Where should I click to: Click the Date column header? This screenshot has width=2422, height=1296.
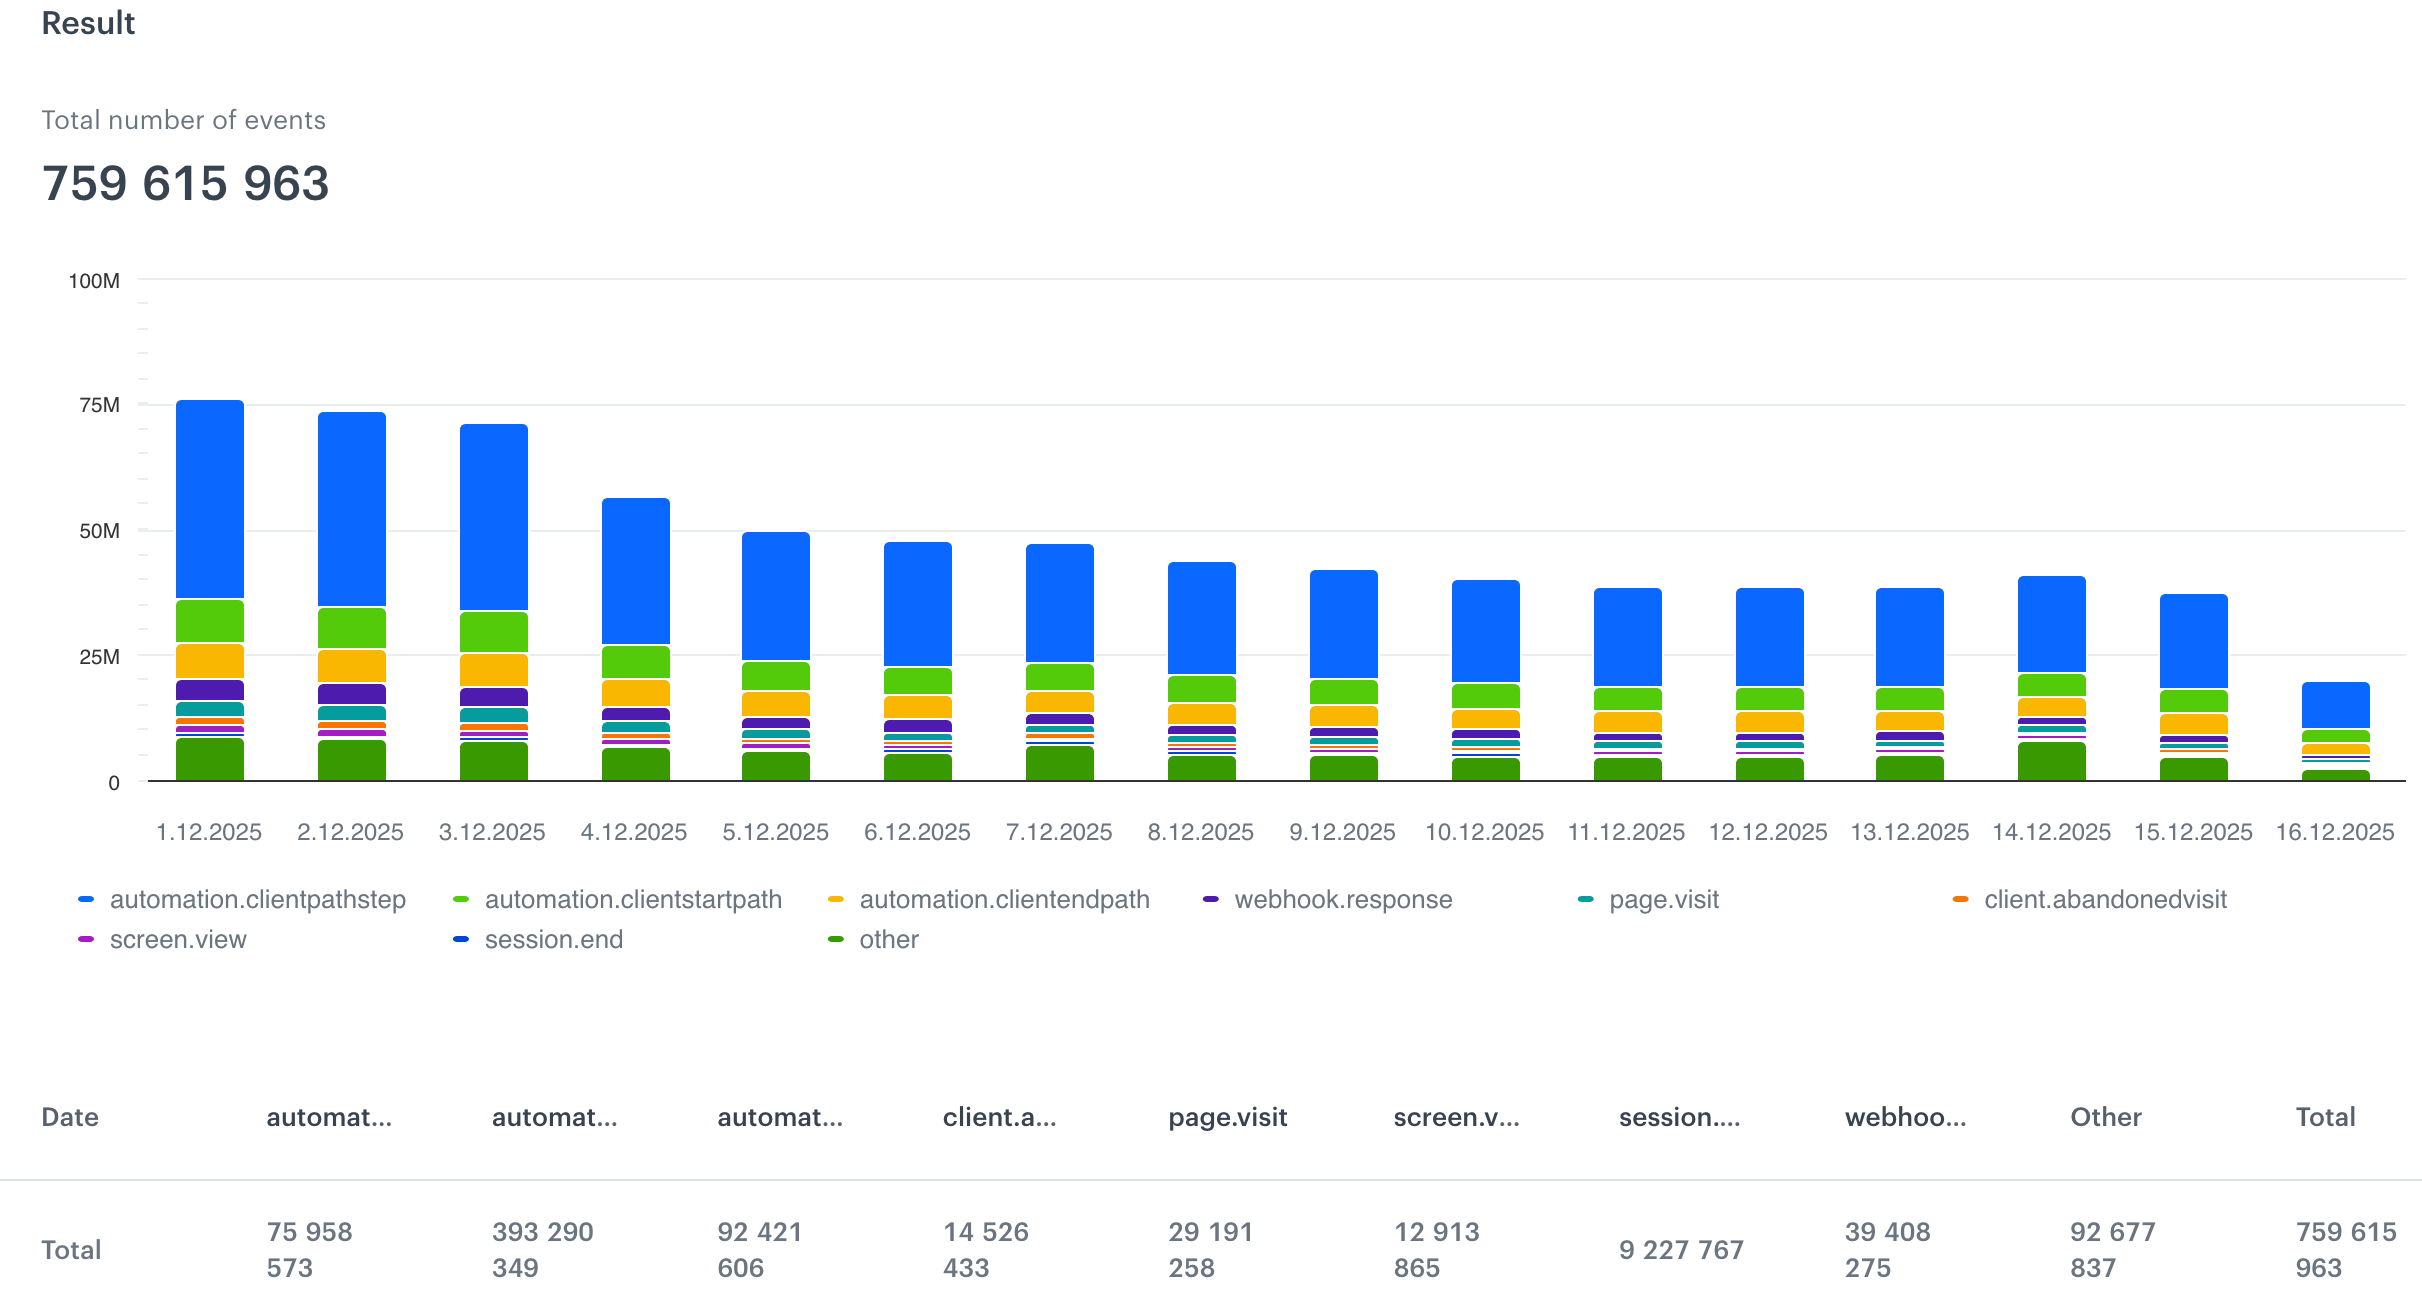[70, 1117]
